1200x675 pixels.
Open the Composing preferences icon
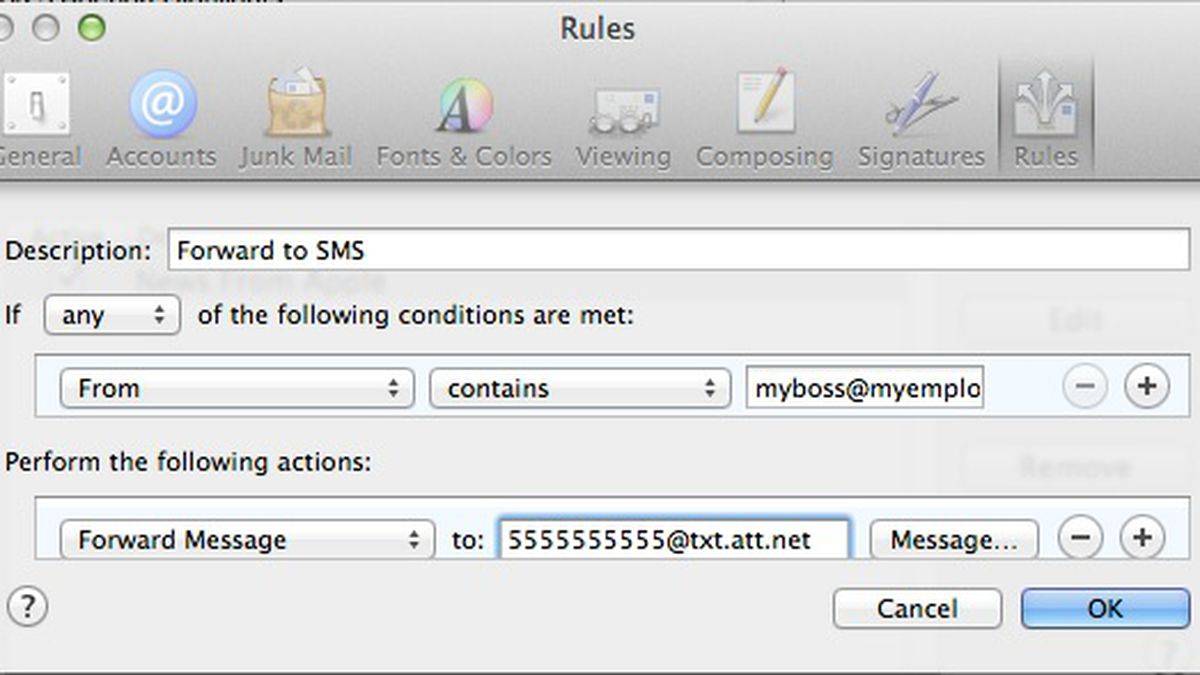pyautogui.click(x=764, y=119)
